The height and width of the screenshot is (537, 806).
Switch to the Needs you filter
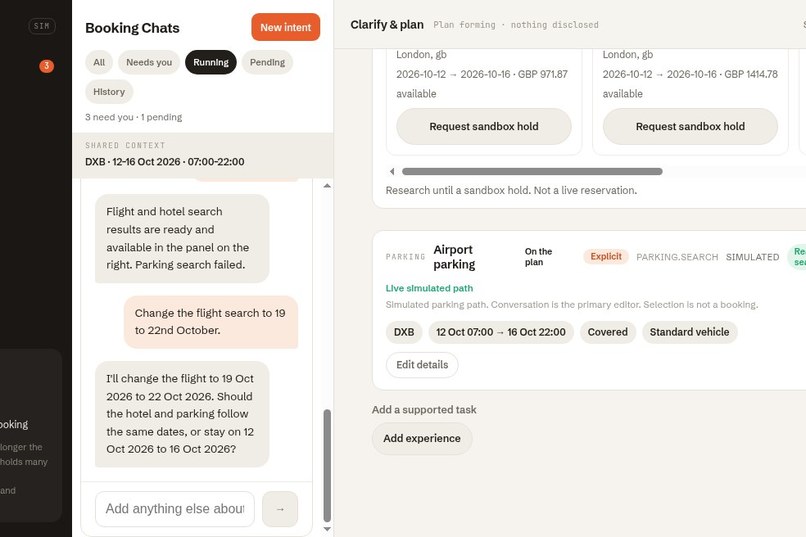149,62
